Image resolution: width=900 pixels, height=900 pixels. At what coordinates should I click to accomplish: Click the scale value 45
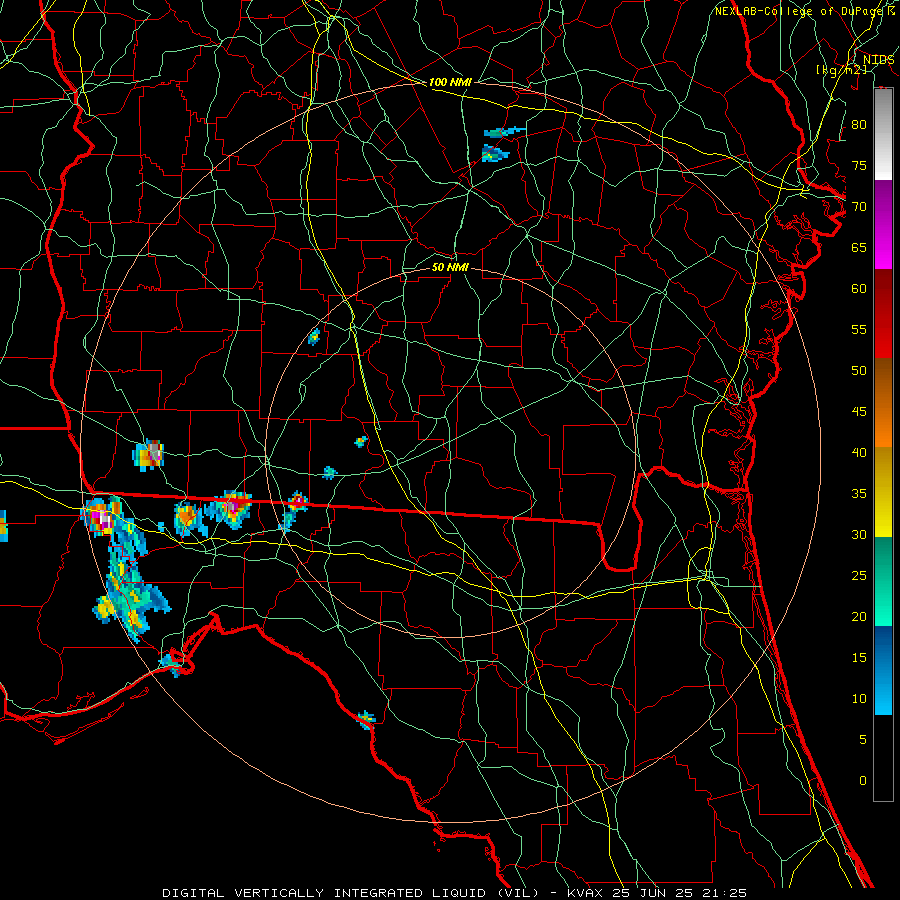[x=859, y=412]
